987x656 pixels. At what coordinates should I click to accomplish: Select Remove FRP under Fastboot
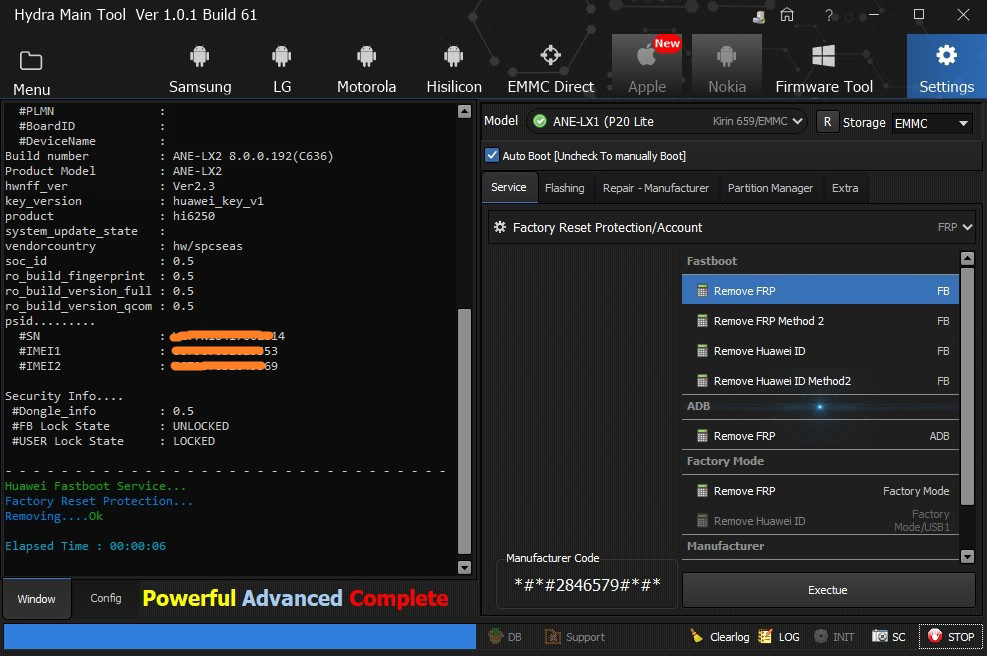[x=820, y=291]
